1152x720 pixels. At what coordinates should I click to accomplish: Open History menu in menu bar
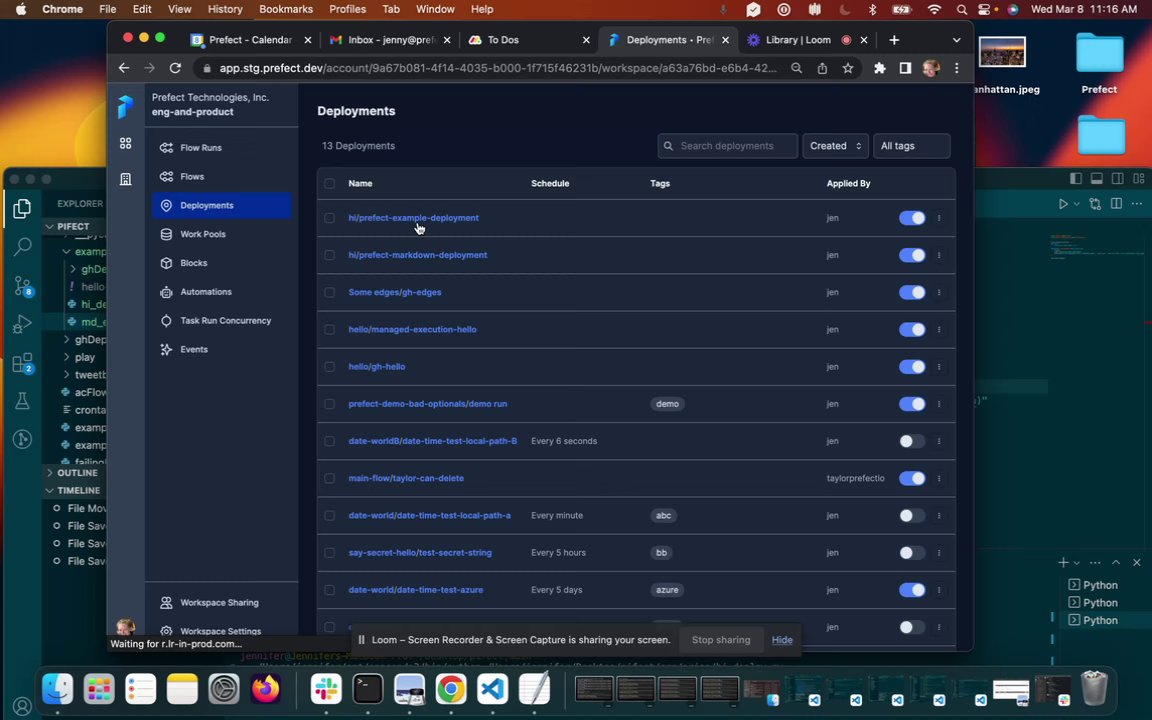pos(225,9)
